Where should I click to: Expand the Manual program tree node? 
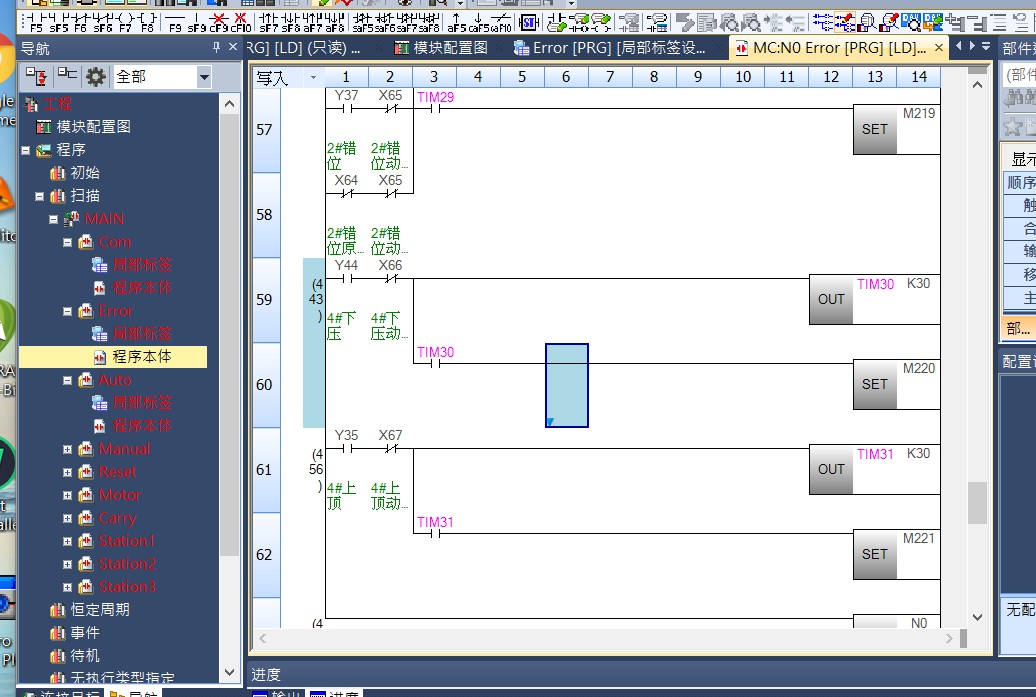pyautogui.click(x=68, y=449)
